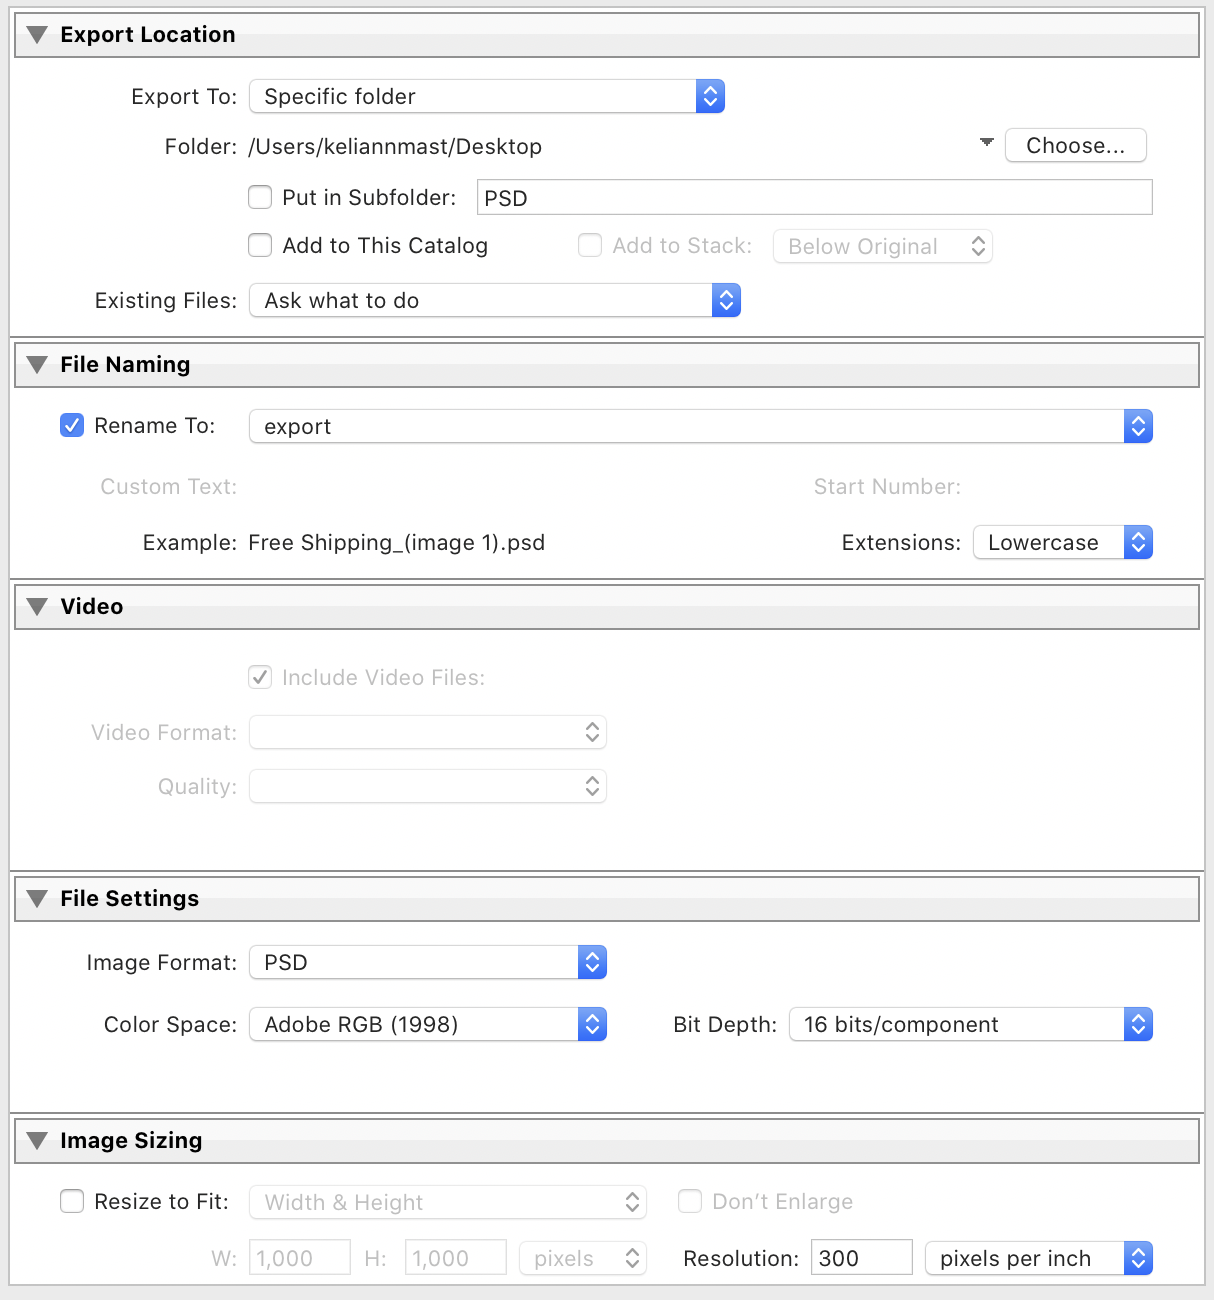1214x1300 pixels.
Task: Enable Resize to Fit checkbox
Action: click(x=72, y=1201)
